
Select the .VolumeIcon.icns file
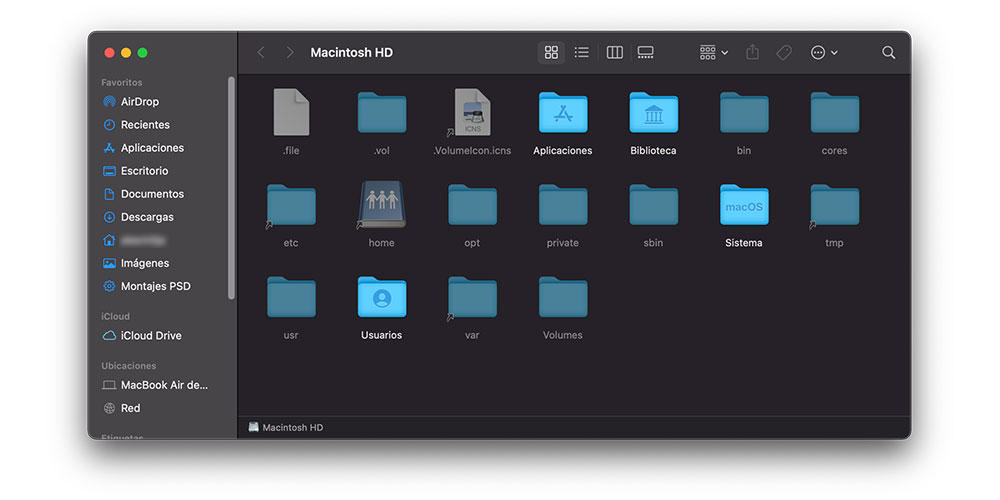point(472,114)
